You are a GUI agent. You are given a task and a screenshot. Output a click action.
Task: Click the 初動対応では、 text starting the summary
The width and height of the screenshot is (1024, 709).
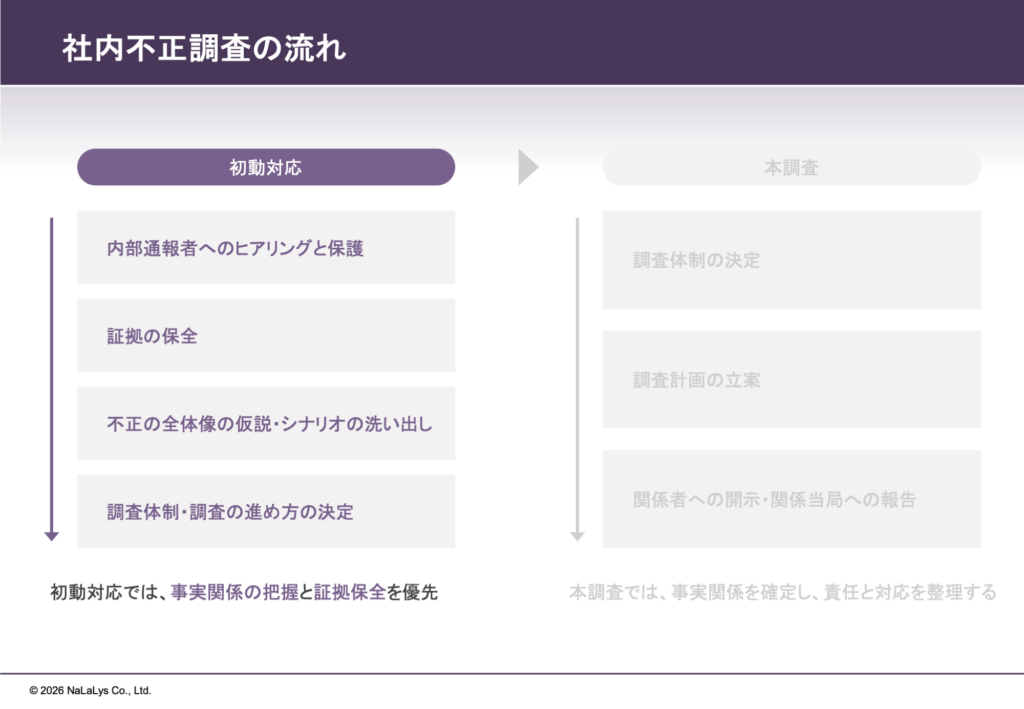tap(109, 592)
